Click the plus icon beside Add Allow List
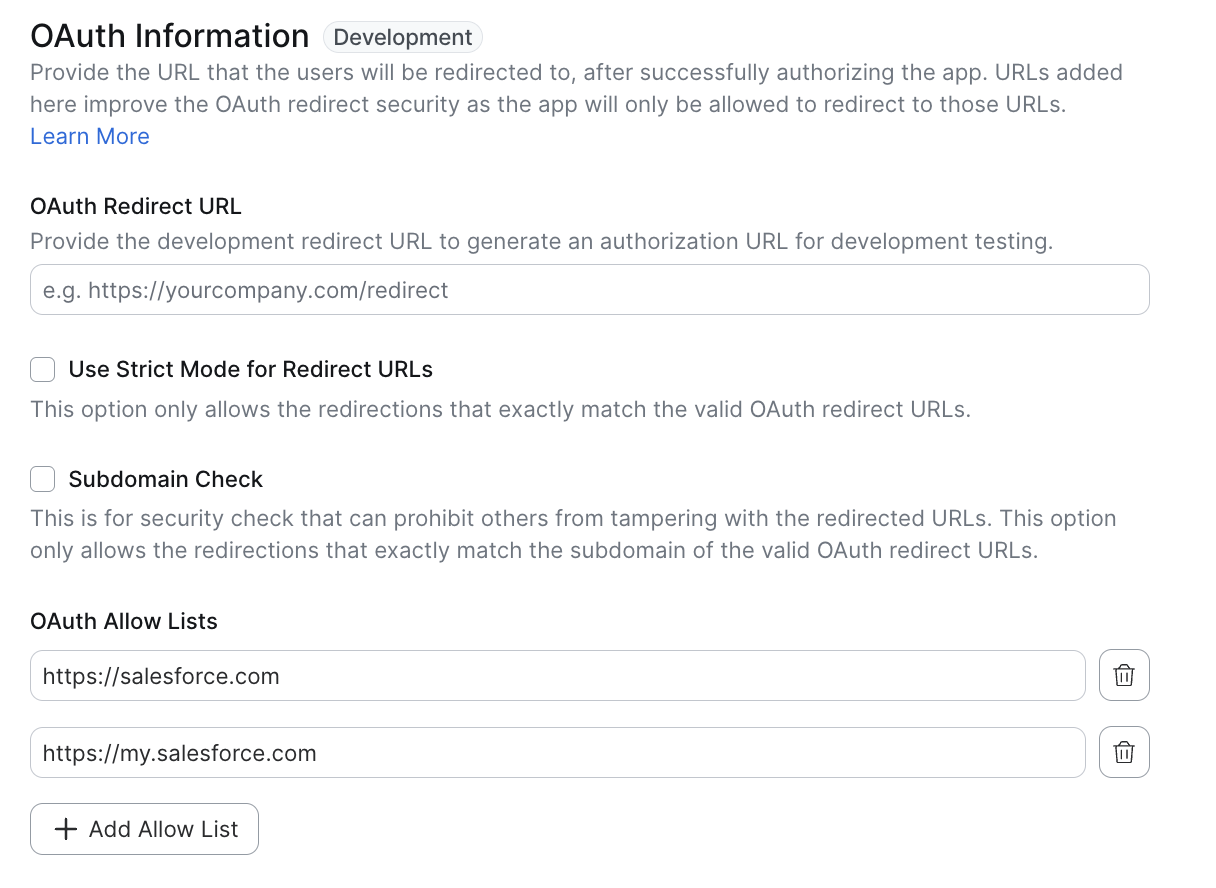This screenshot has height=888, width=1216. click(x=65, y=829)
